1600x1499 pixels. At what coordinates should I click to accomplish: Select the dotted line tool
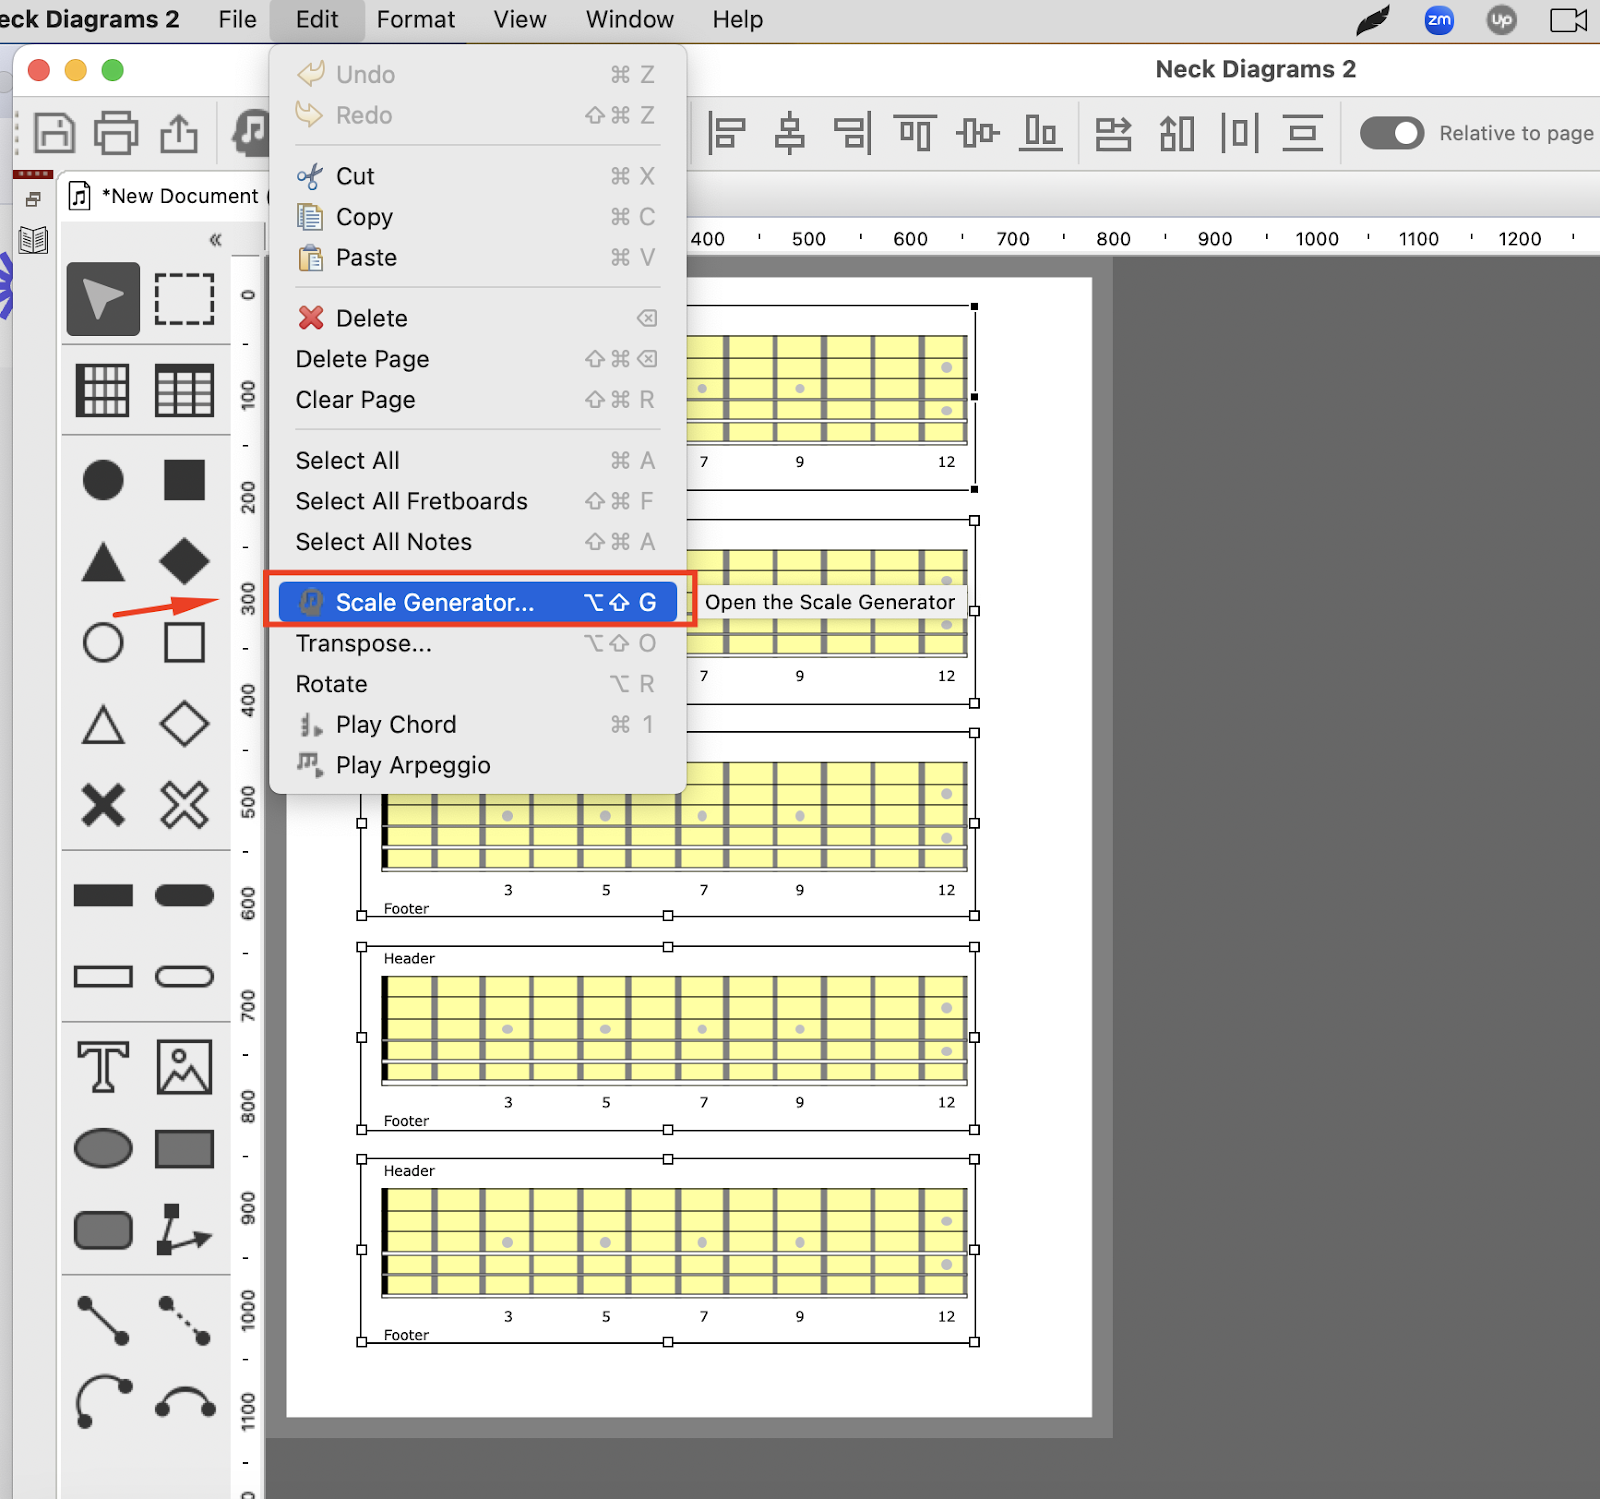click(x=184, y=1320)
